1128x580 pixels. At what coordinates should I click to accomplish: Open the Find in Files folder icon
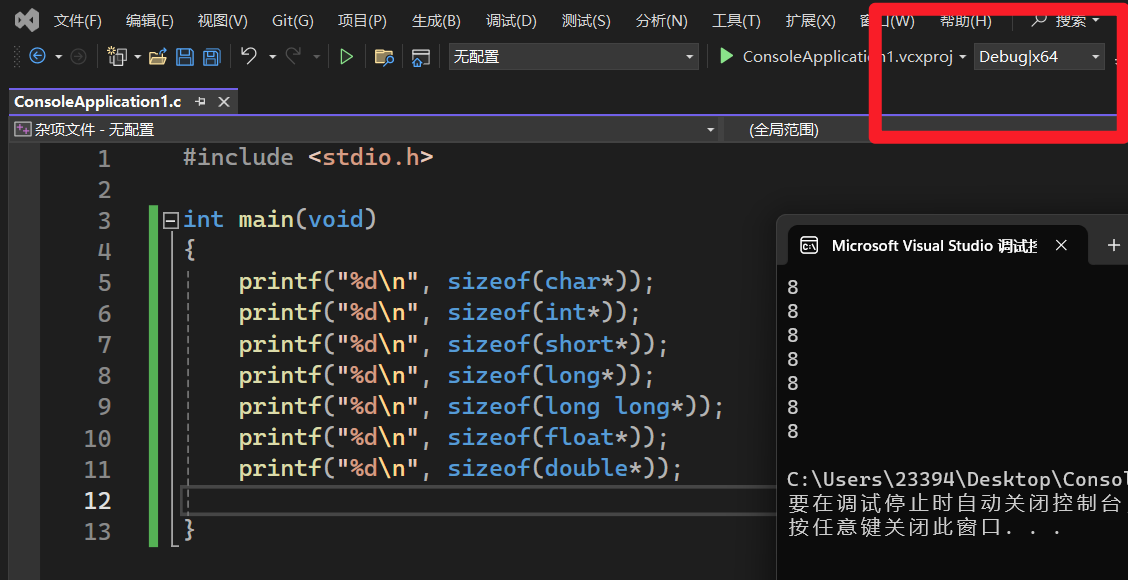(x=384, y=57)
